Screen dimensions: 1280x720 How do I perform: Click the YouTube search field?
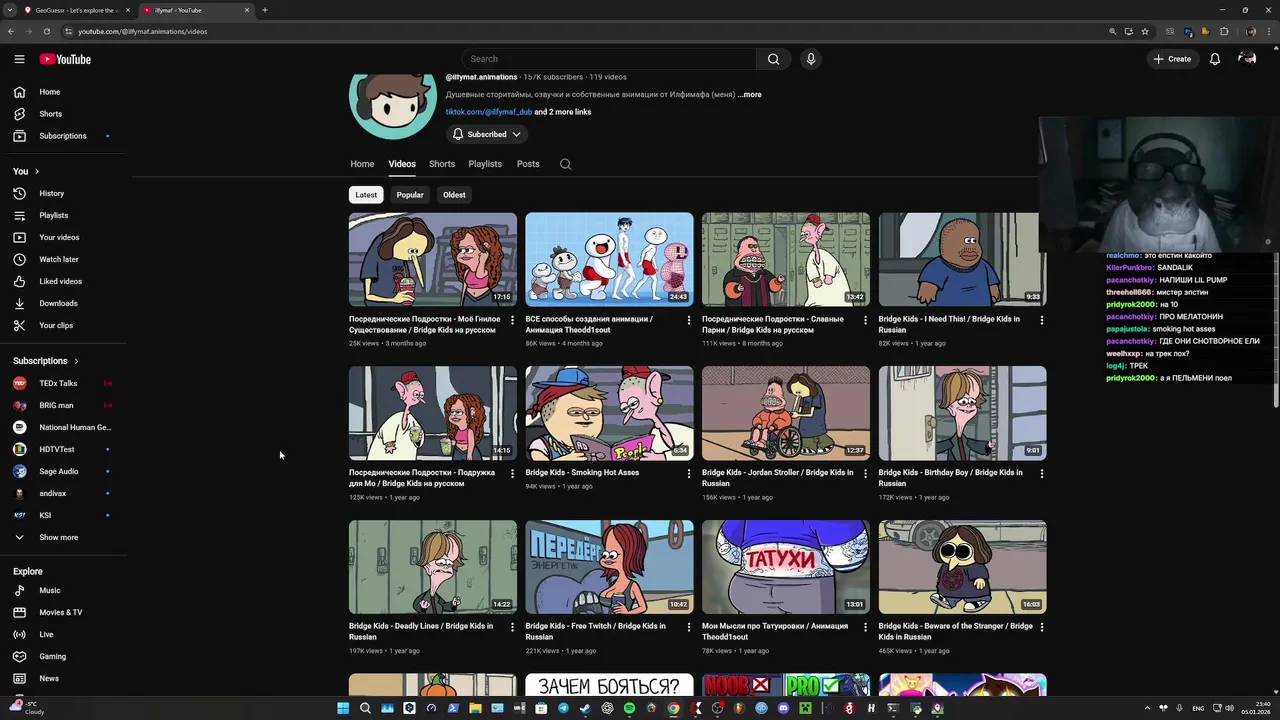click(x=610, y=59)
